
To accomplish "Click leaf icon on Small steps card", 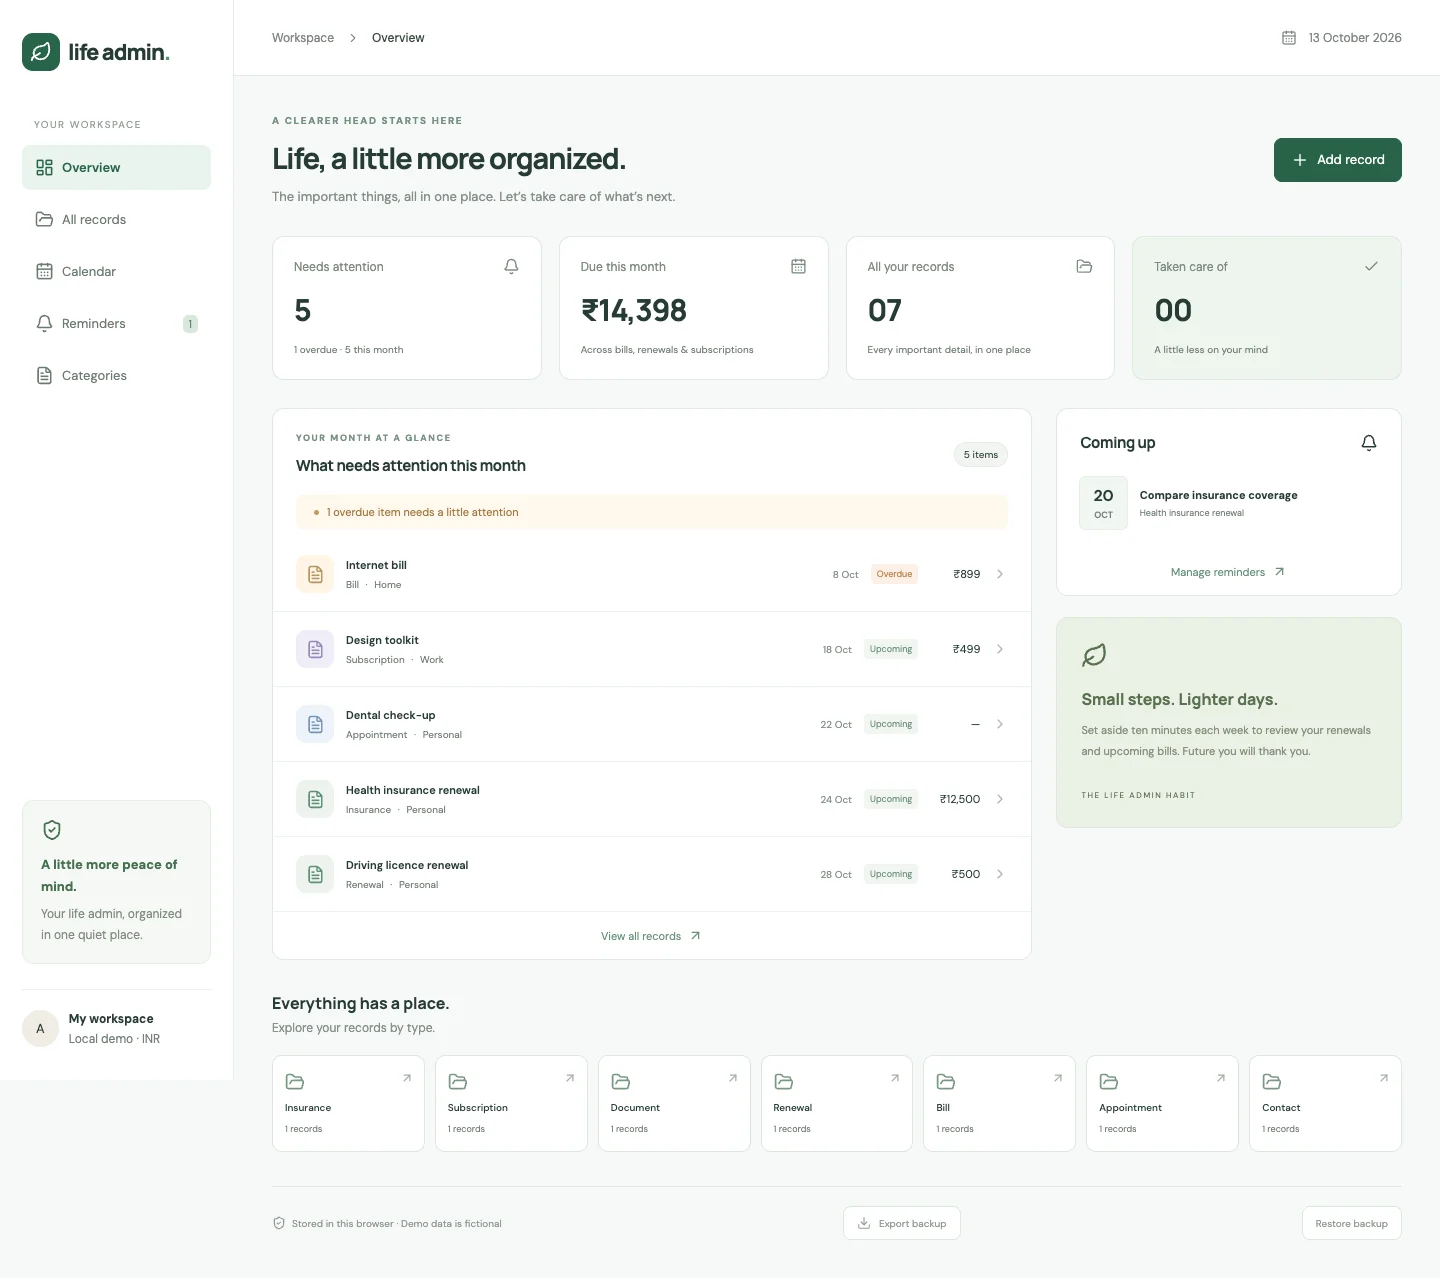I will [x=1094, y=655].
